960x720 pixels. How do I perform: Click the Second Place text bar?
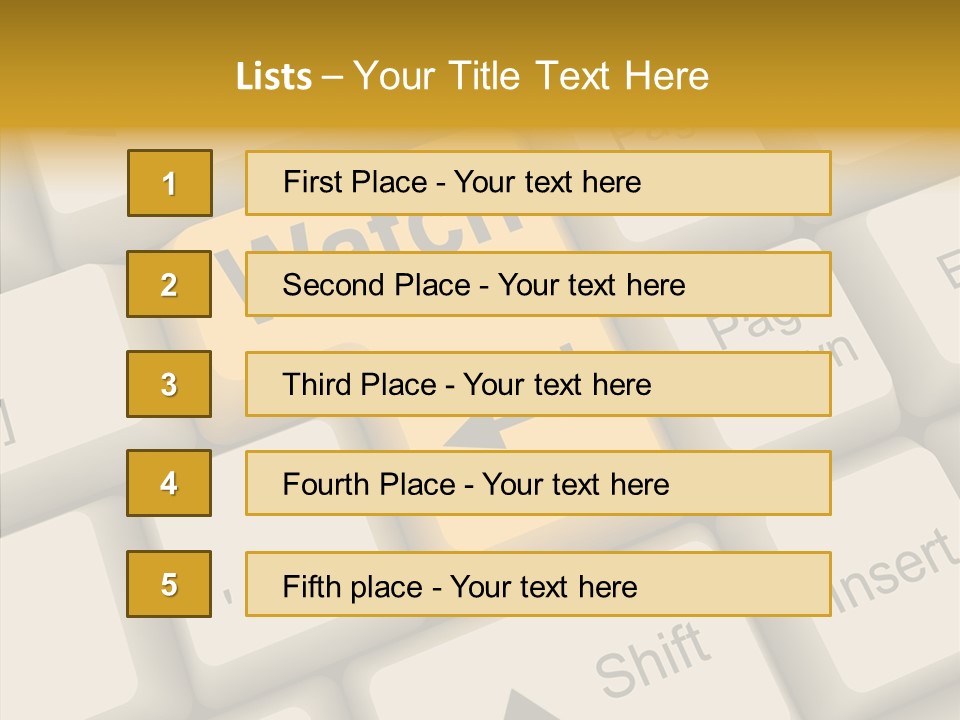click(x=538, y=284)
